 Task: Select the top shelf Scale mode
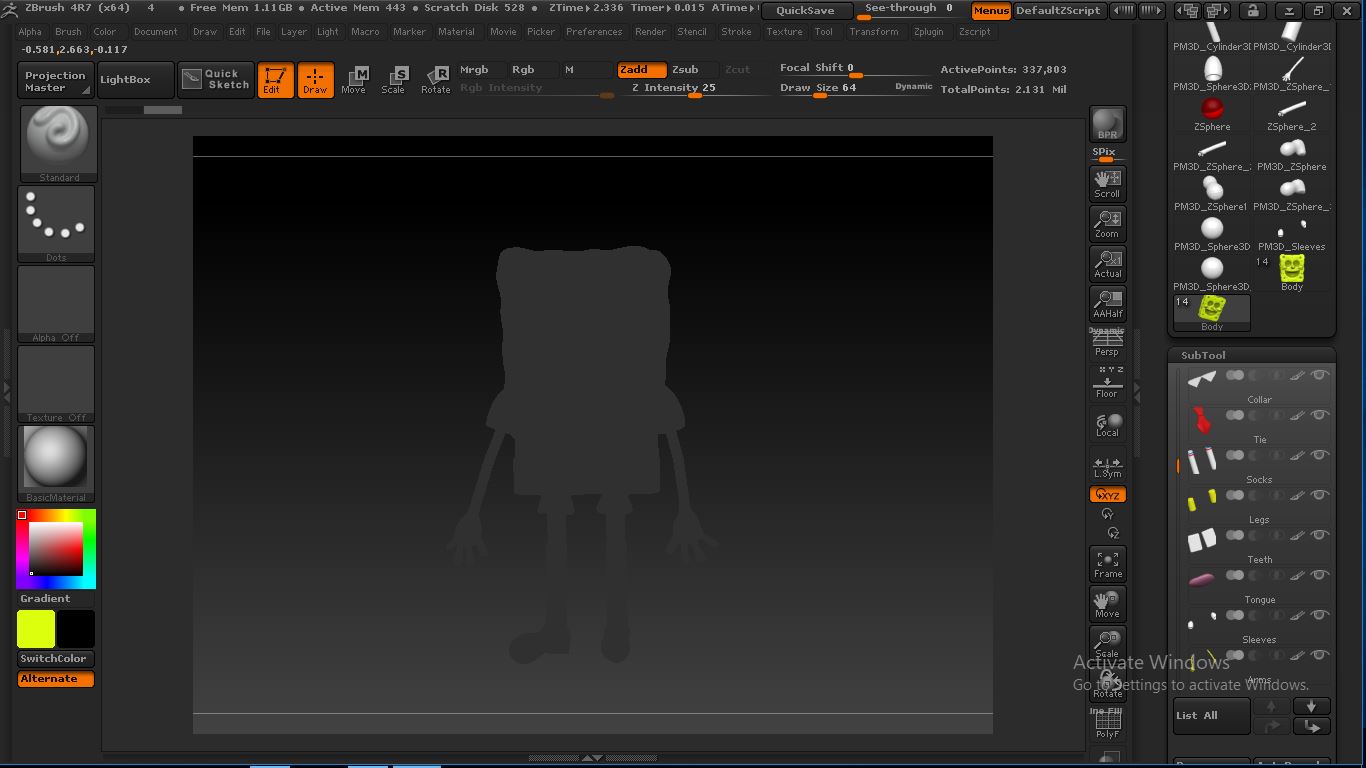click(x=394, y=80)
